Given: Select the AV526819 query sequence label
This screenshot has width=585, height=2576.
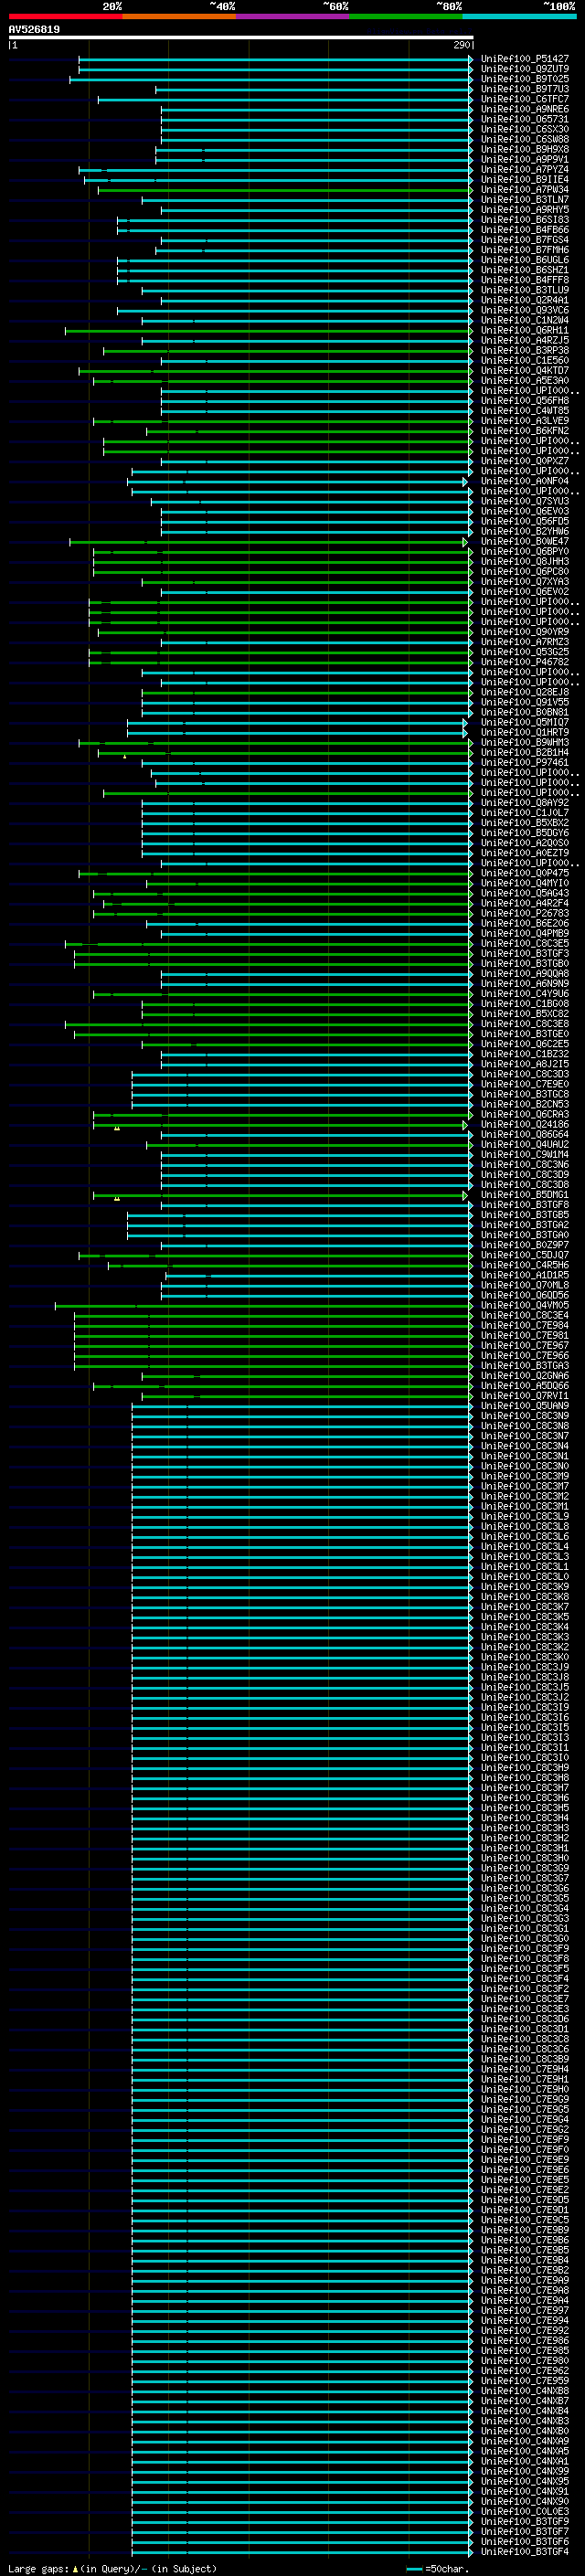Looking at the screenshot, I should click(34, 30).
